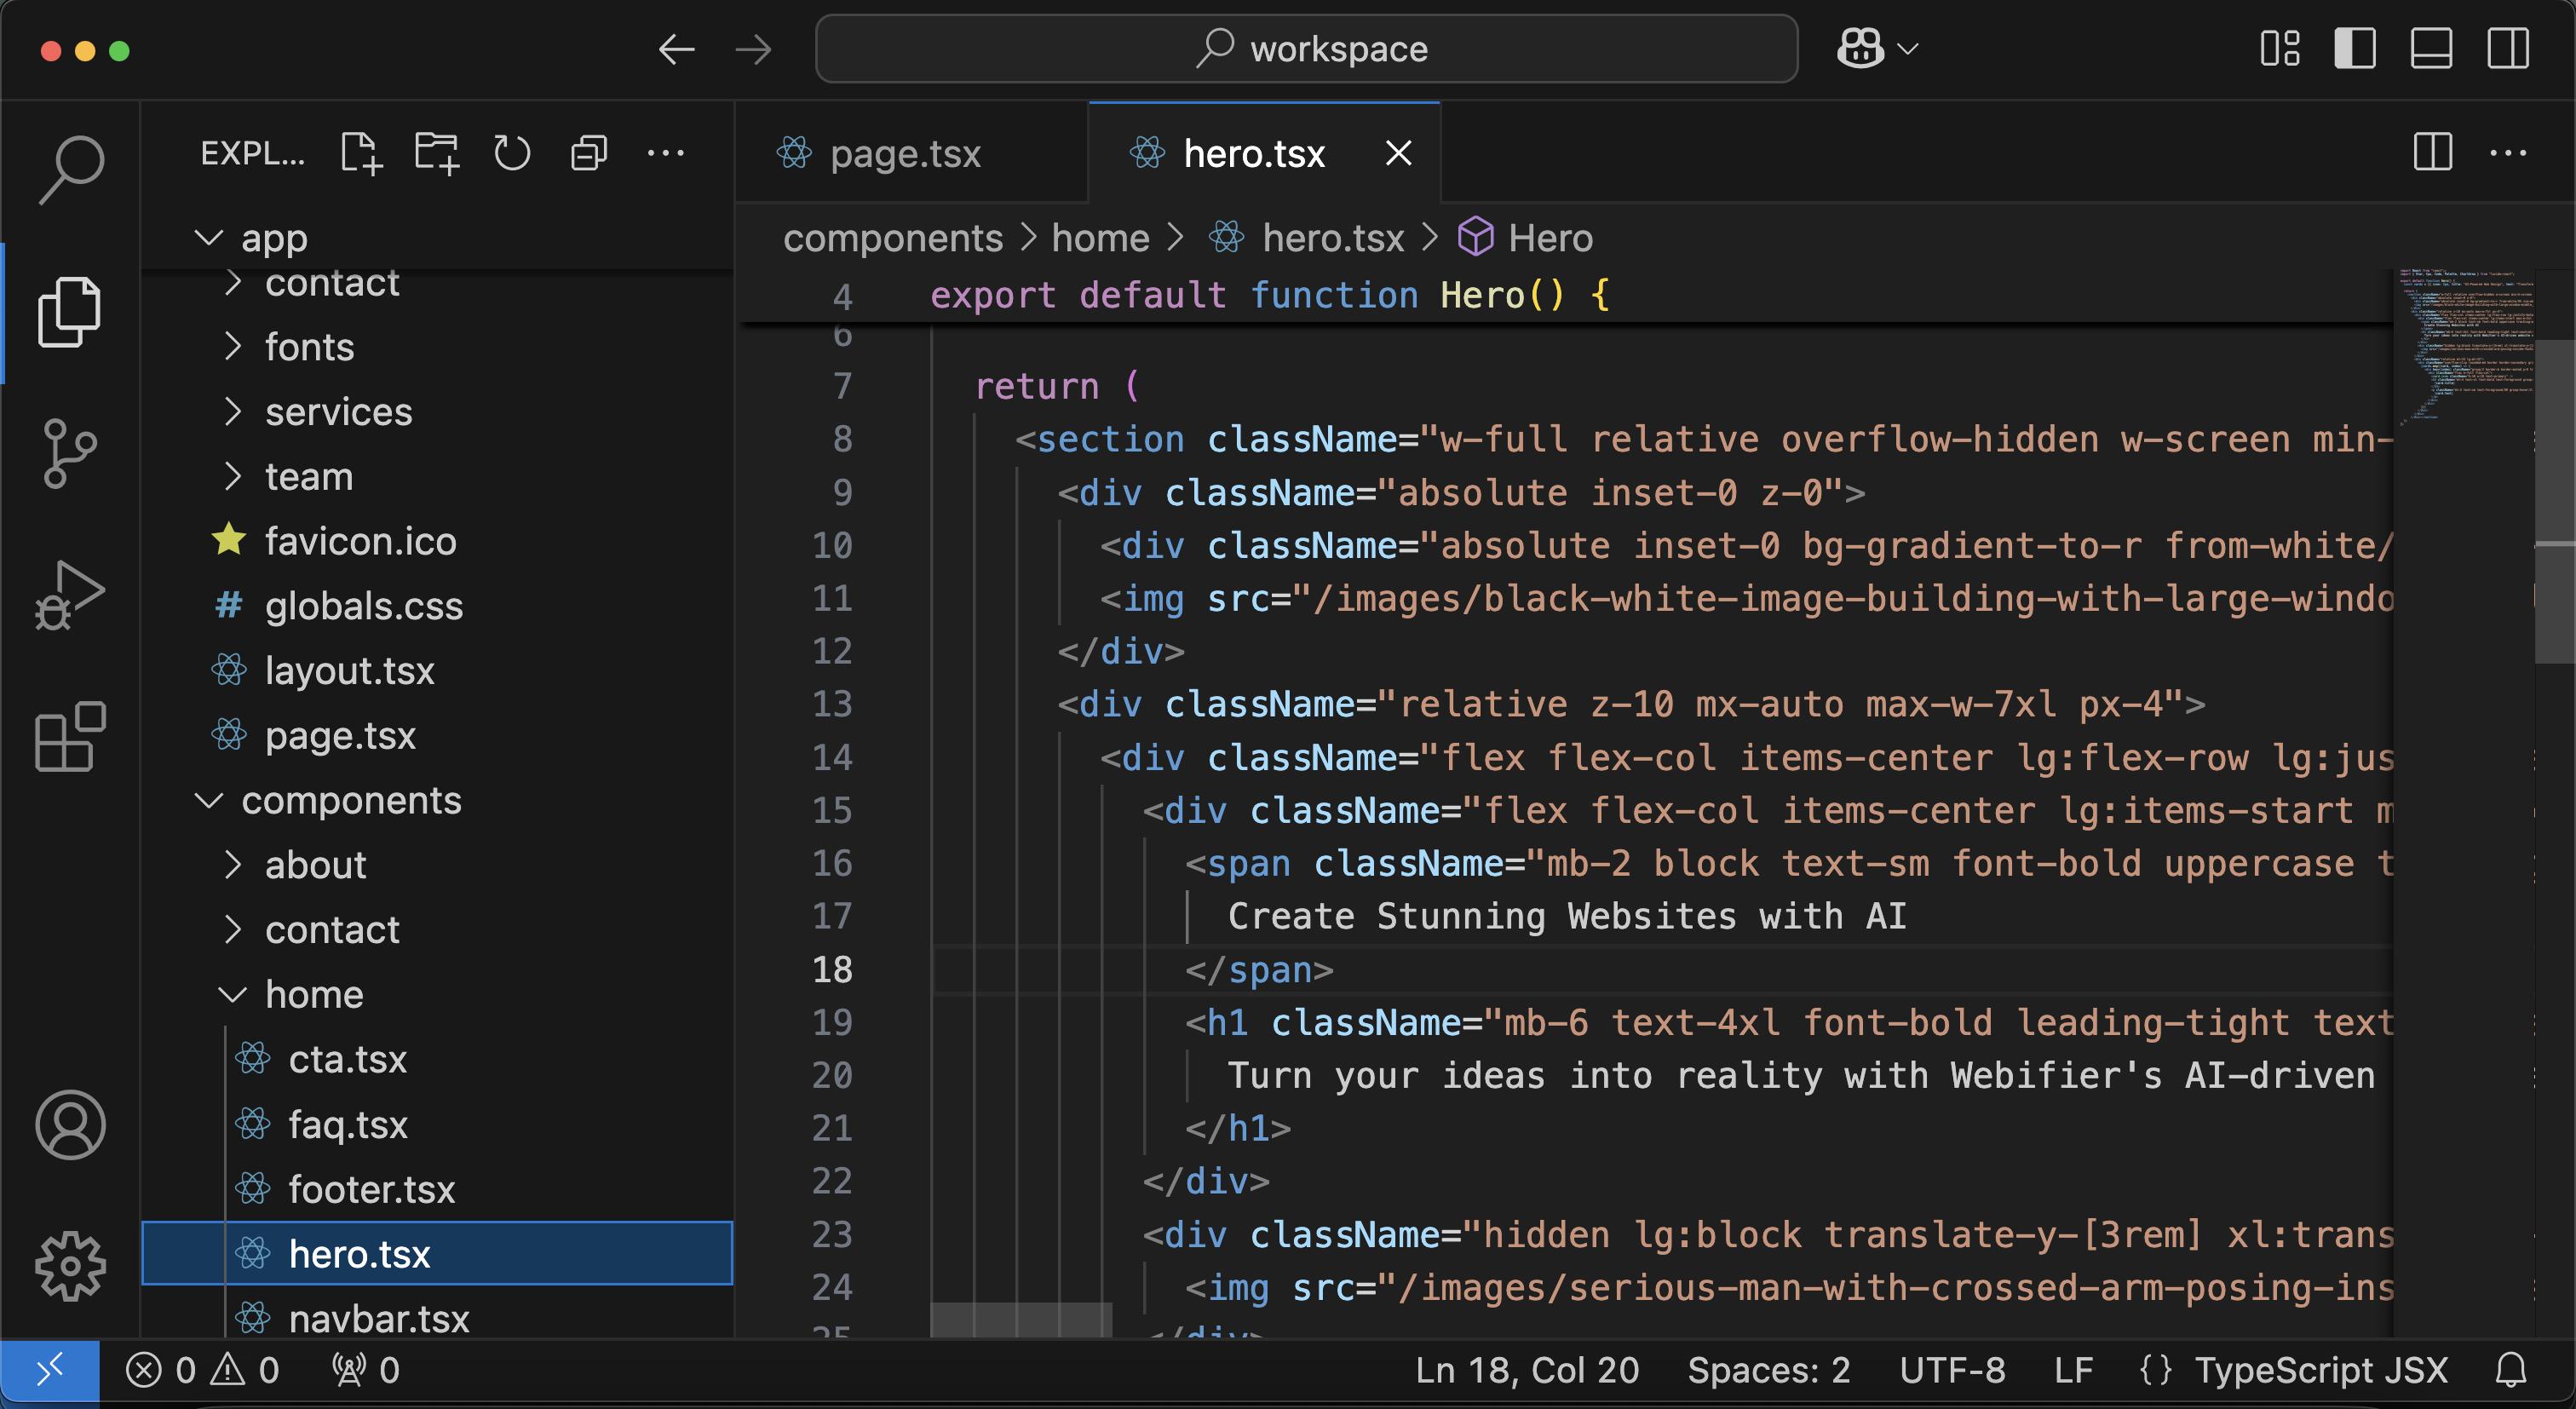
Task: Click the horizontal scrollbar in editor
Action: point(1020,1320)
